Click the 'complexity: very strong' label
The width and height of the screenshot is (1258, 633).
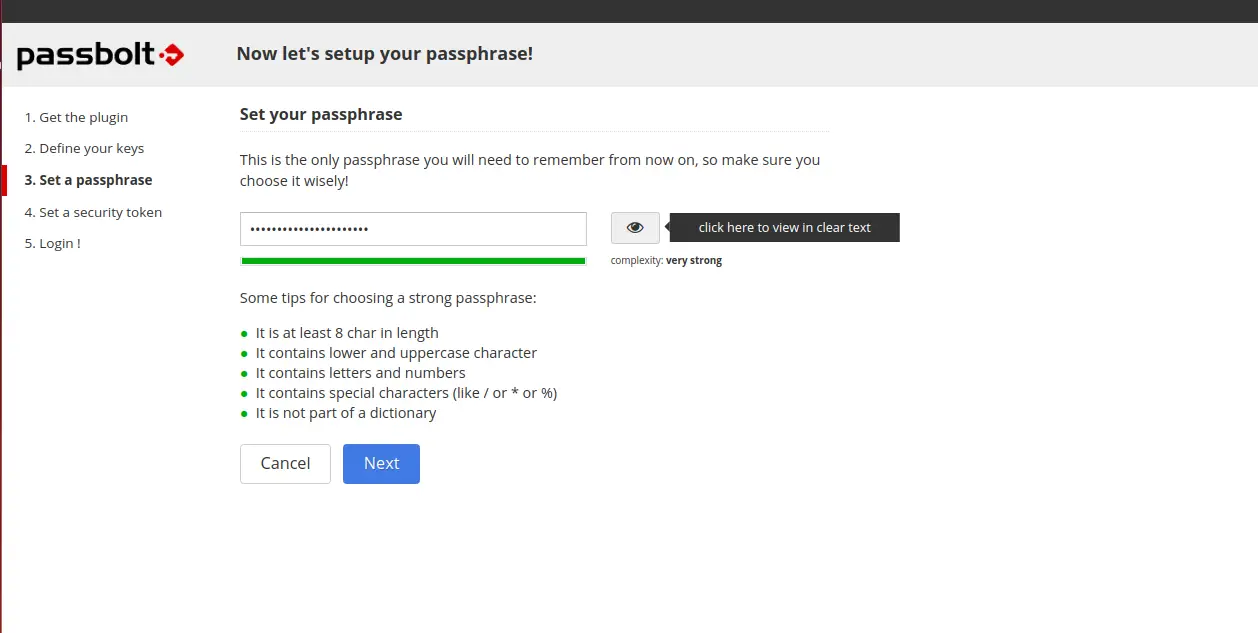pos(666,261)
